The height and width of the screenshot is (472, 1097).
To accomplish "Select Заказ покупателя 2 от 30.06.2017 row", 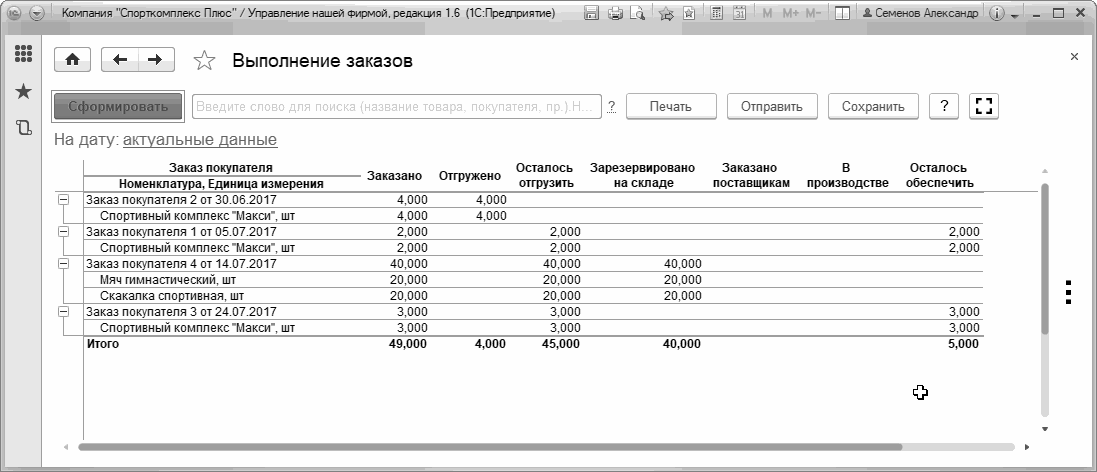I will coord(533,200).
